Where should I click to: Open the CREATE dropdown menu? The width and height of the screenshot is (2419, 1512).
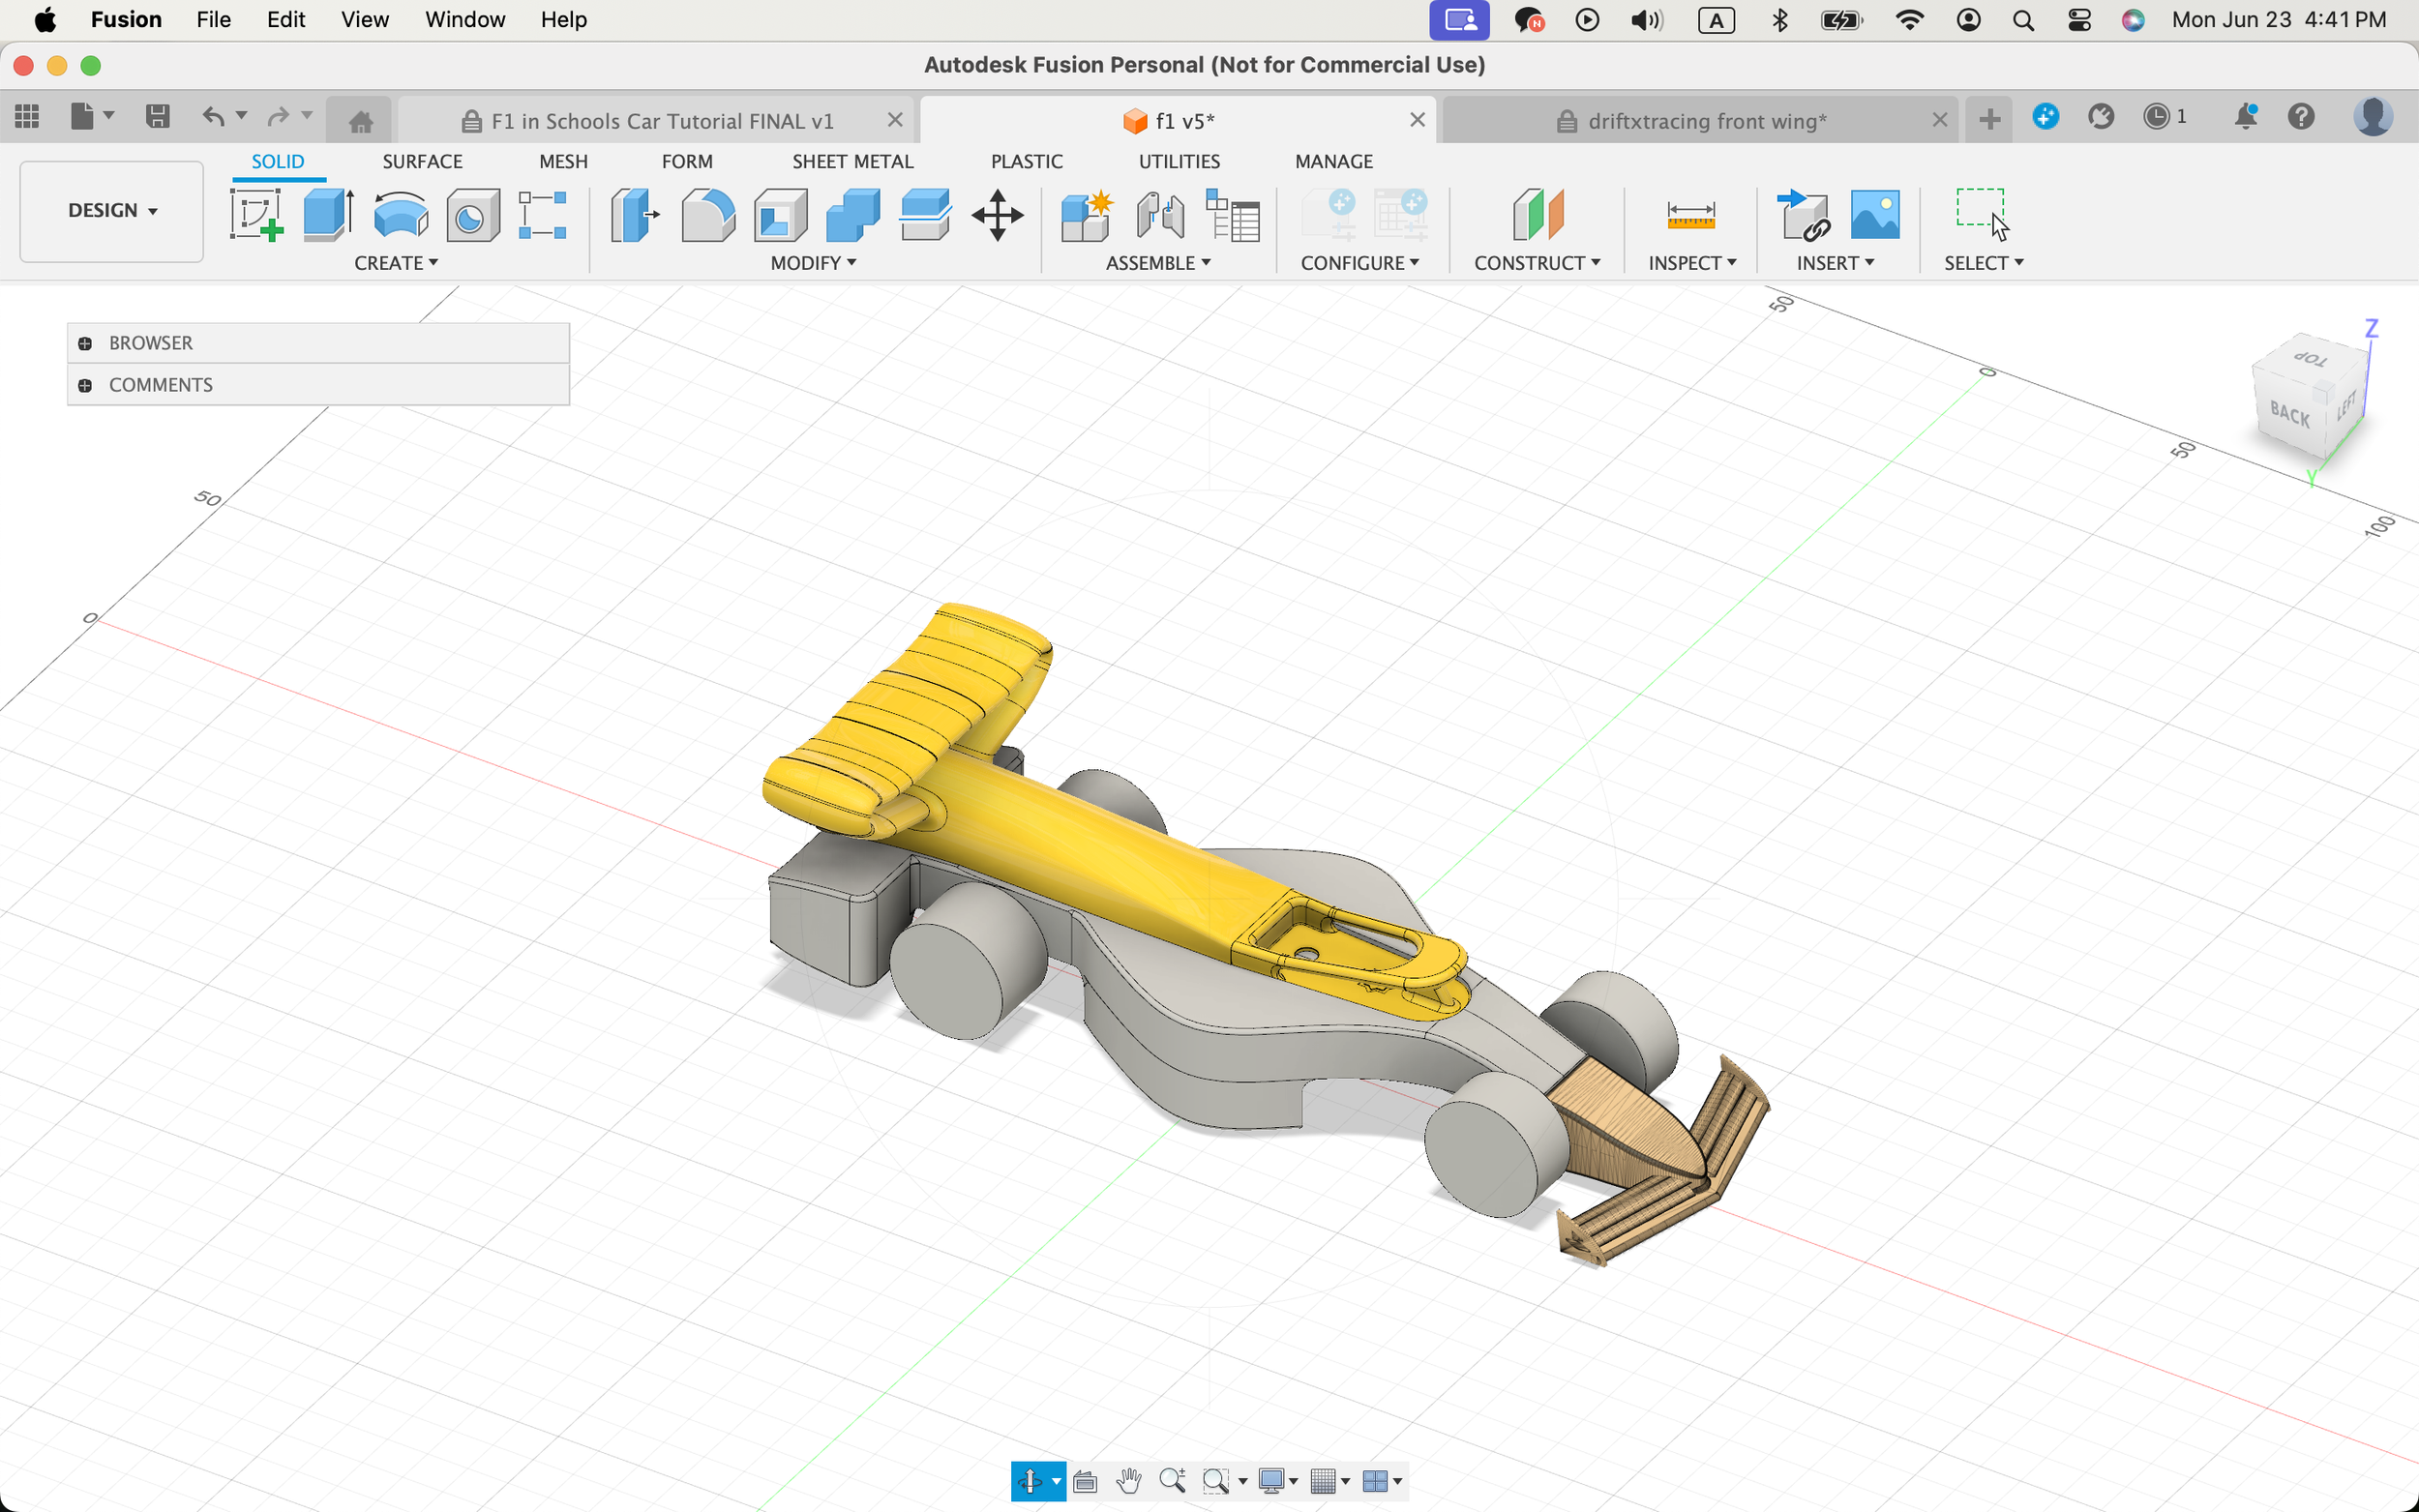pos(396,263)
